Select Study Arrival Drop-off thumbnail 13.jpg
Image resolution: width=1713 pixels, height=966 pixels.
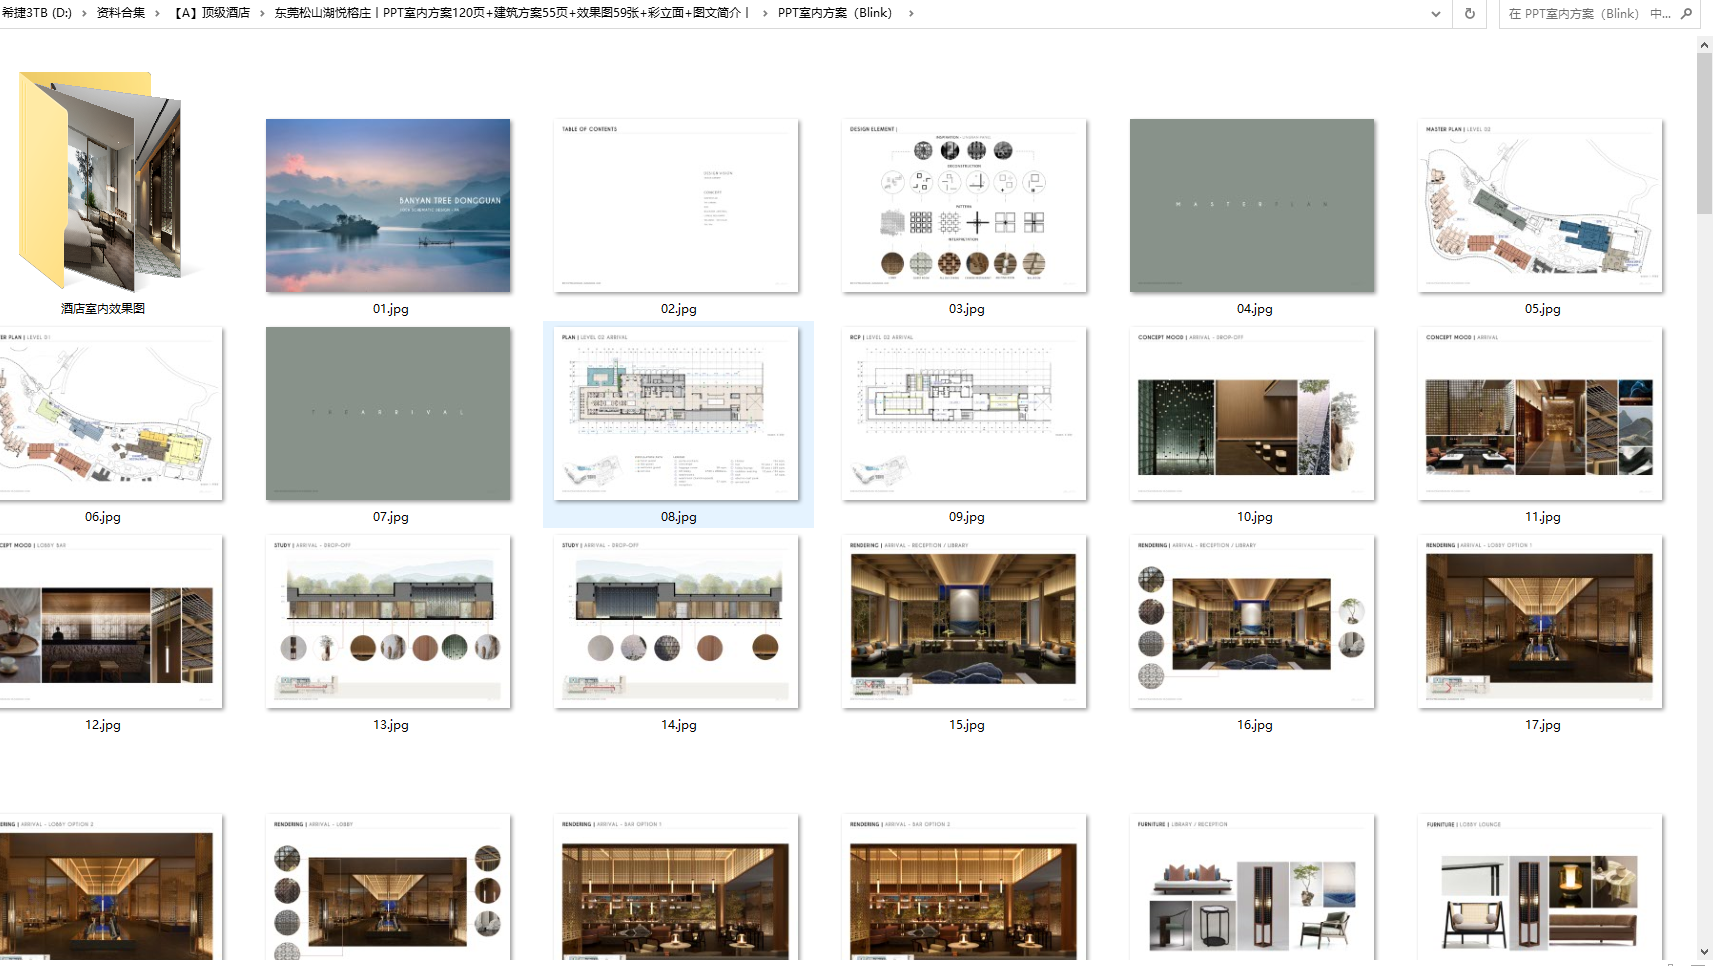[388, 621]
